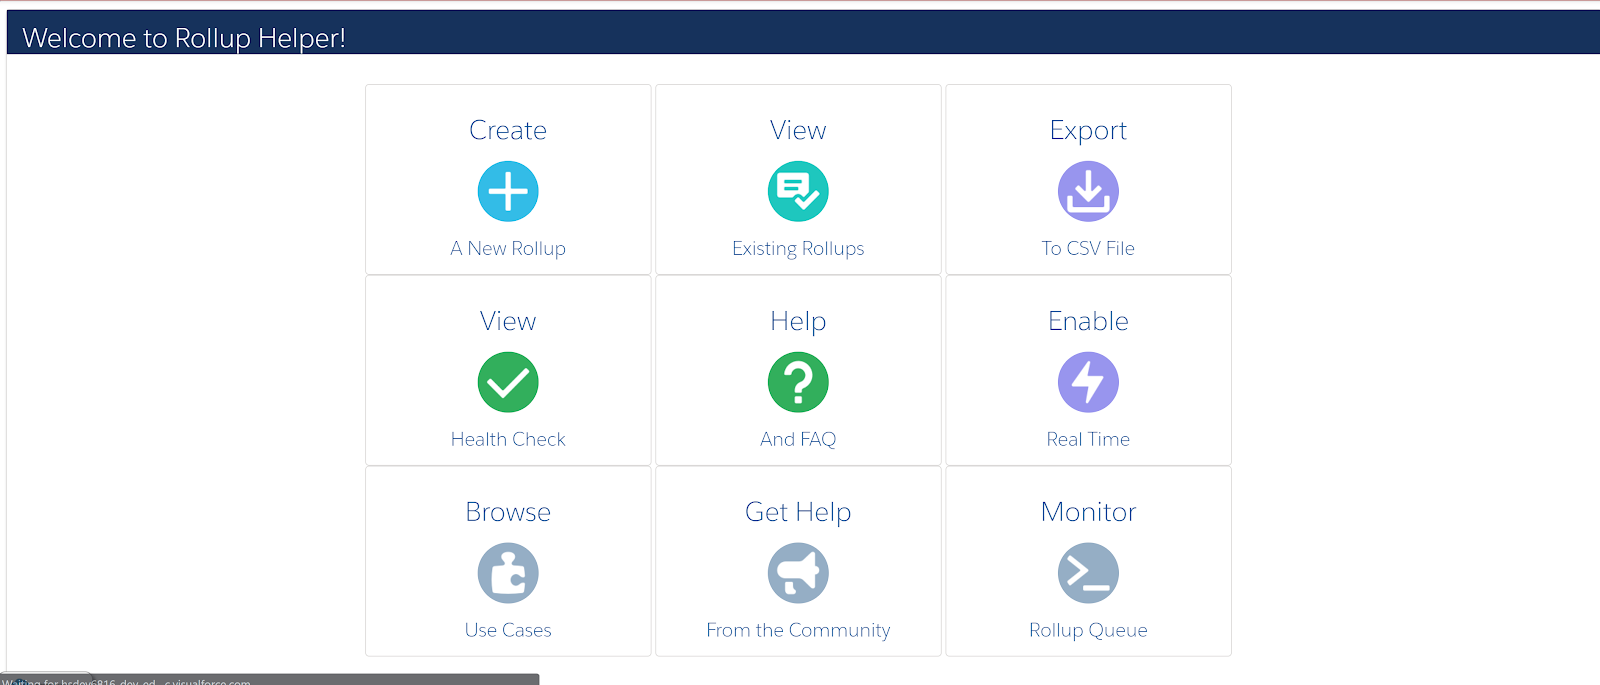Click the blue plus Create icon
Image resolution: width=1600 pixels, height=685 pixels.
[x=508, y=191]
